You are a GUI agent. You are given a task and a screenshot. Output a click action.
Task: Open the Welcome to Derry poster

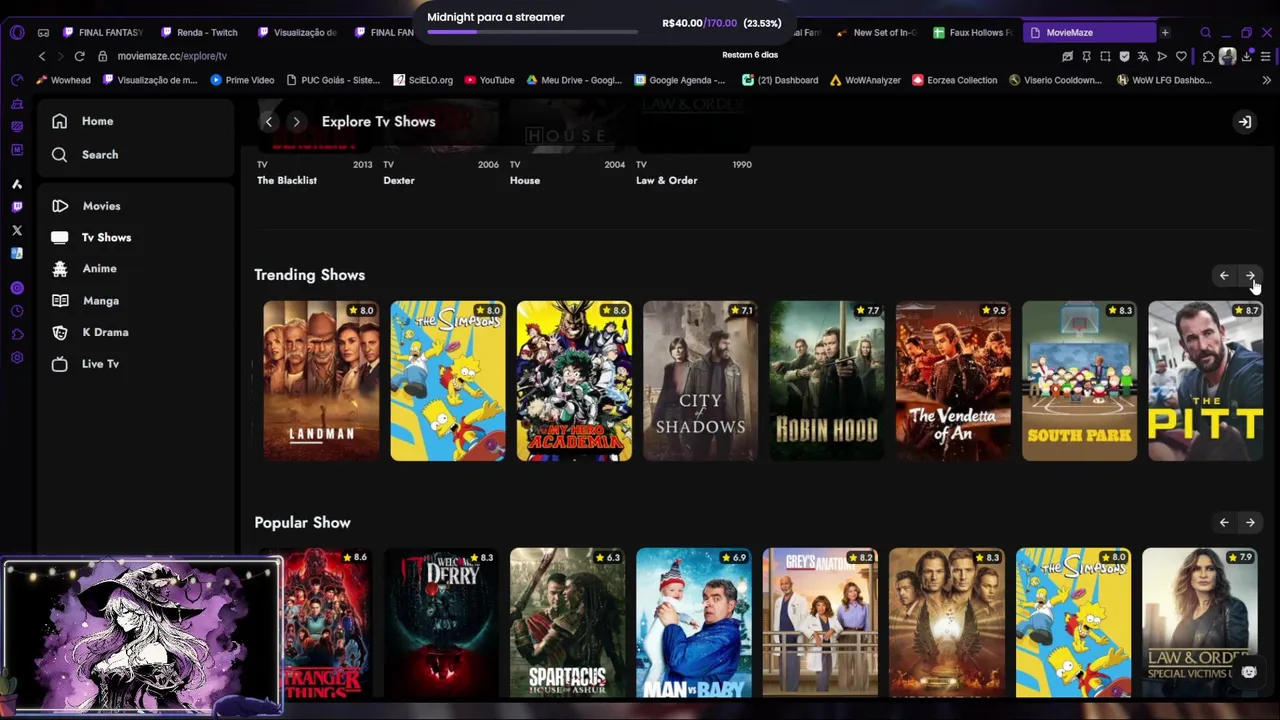tap(441, 622)
